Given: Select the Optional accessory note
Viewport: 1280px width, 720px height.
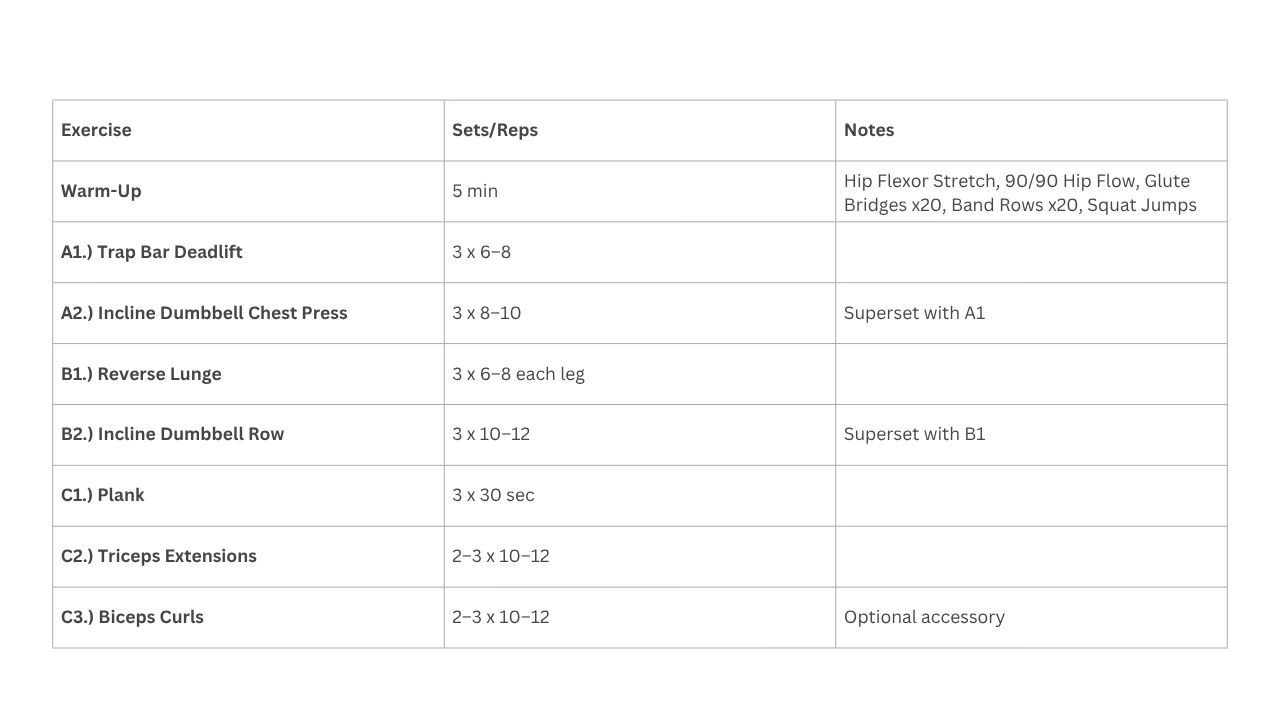Looking at the screenshot, I should coord(924,617).
